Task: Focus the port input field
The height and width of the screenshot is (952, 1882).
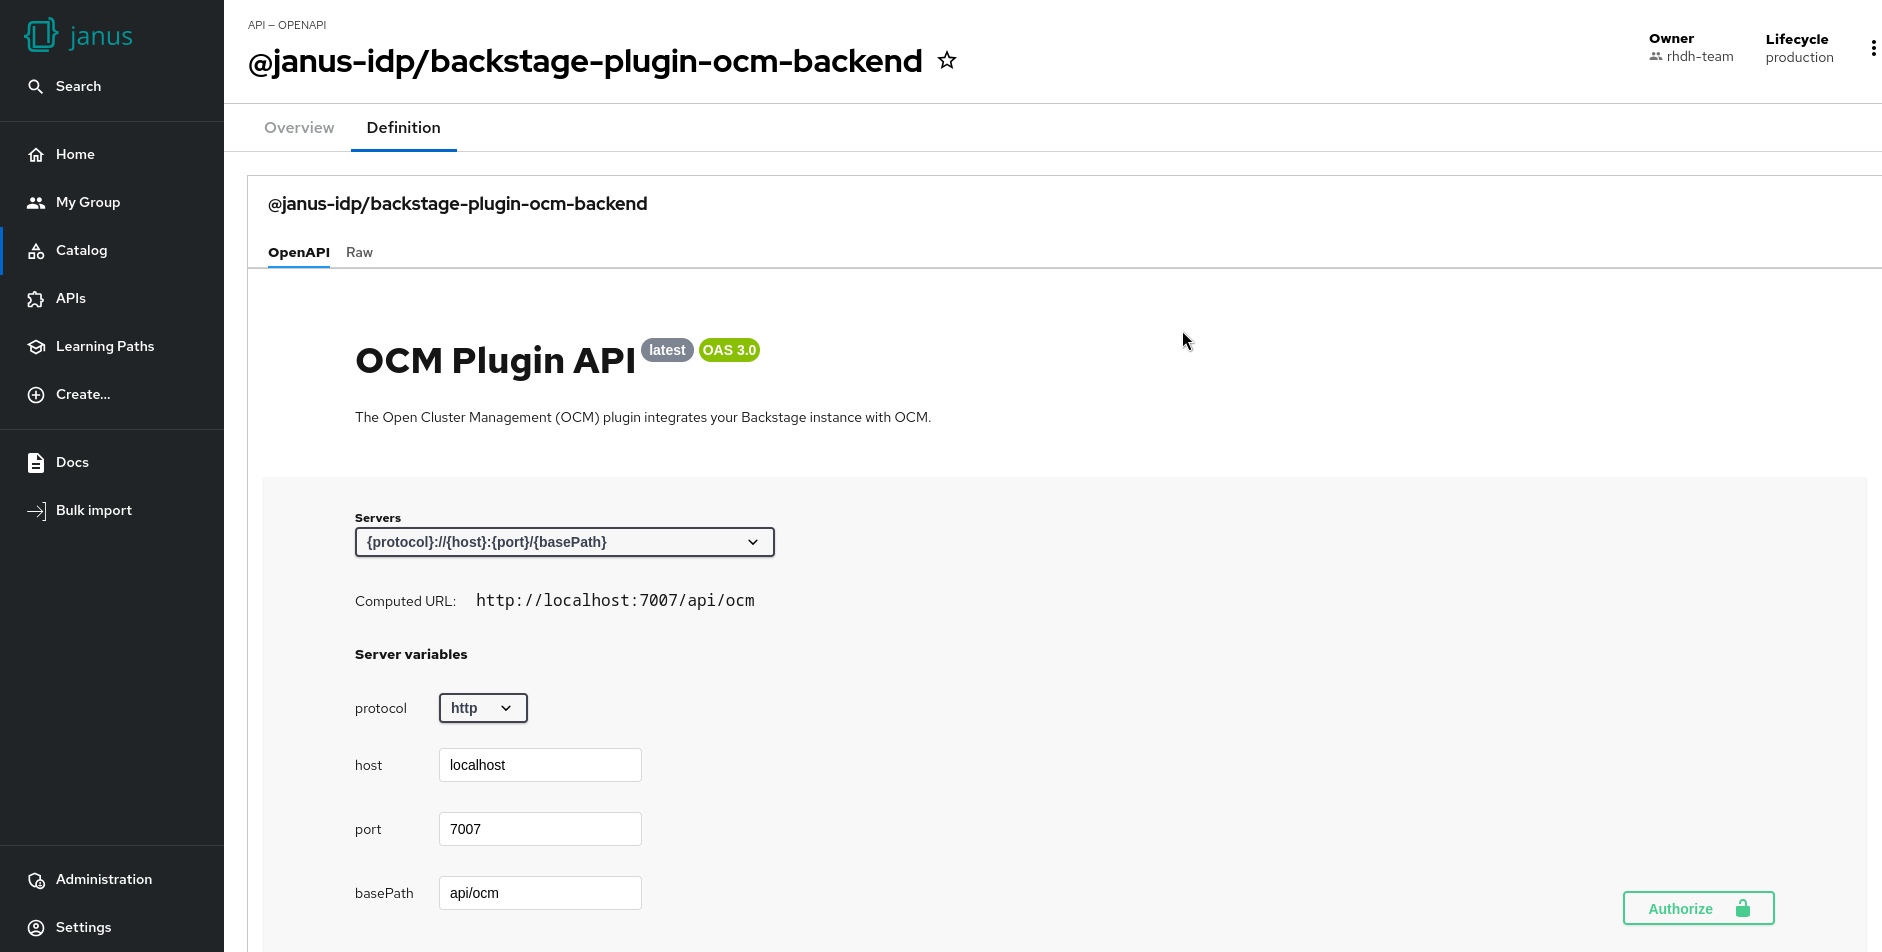Action: tap(540, 829)
